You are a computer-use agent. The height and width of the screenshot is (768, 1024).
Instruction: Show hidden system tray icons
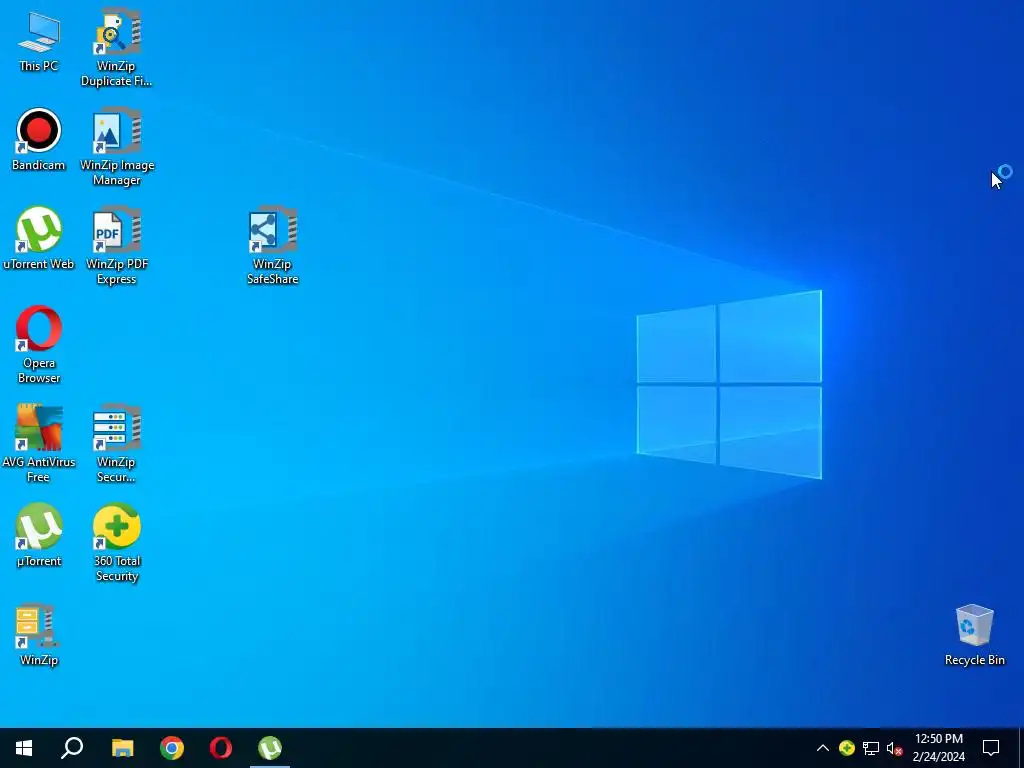(823, 748)
